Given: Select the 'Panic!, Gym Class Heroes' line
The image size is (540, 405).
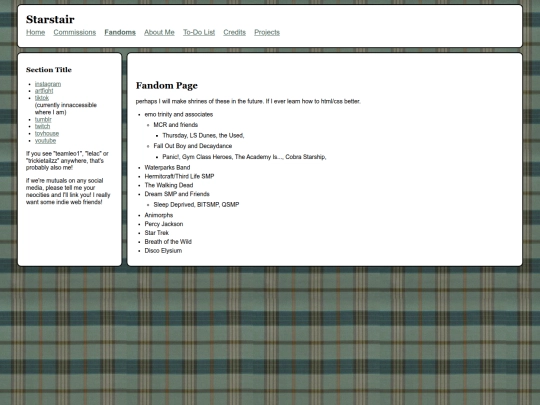Looking at the screenshot, I should tap(244, 157).
